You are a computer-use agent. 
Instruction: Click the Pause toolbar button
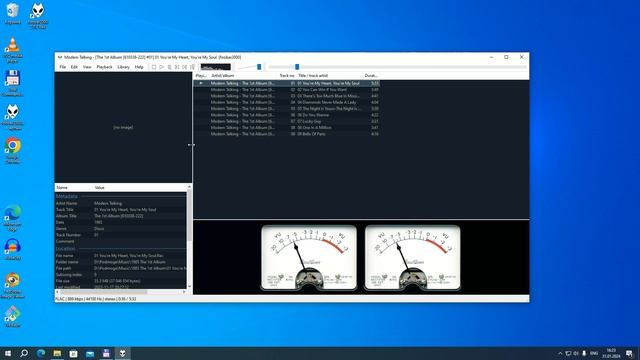click(x=169, y=67)
